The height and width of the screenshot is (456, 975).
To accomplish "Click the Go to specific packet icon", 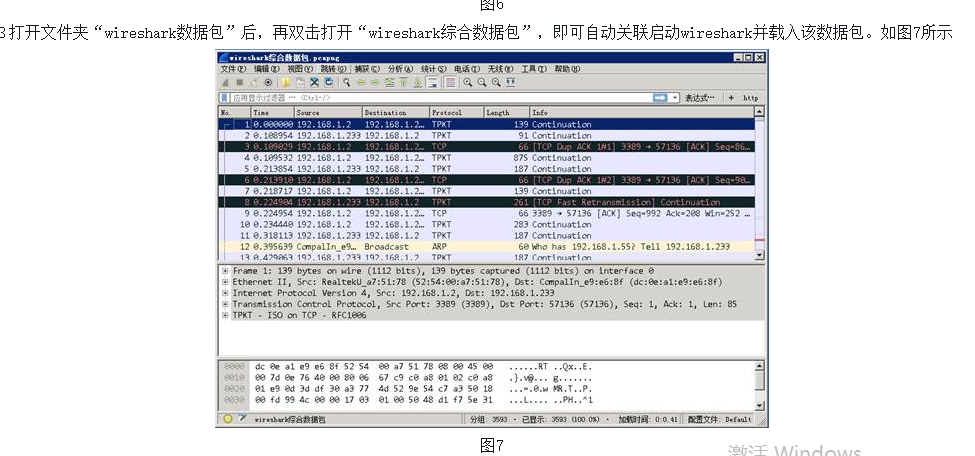I will [x=390, y=83].
